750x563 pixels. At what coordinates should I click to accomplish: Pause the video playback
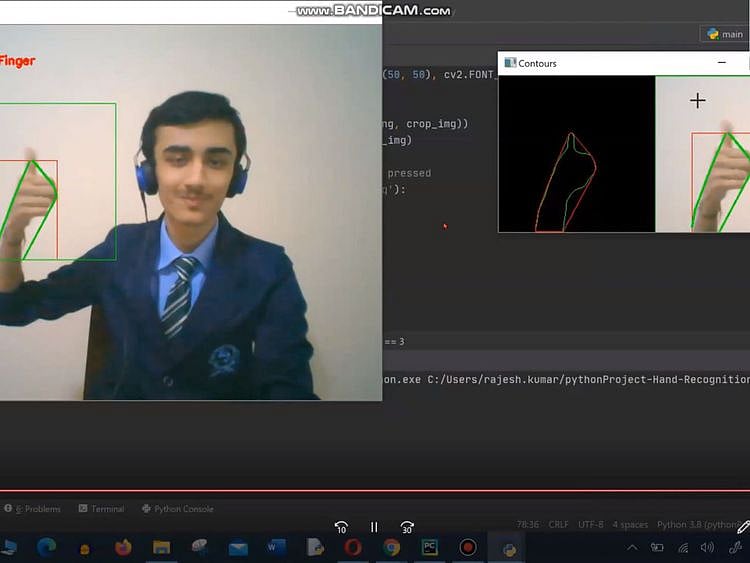374,527
